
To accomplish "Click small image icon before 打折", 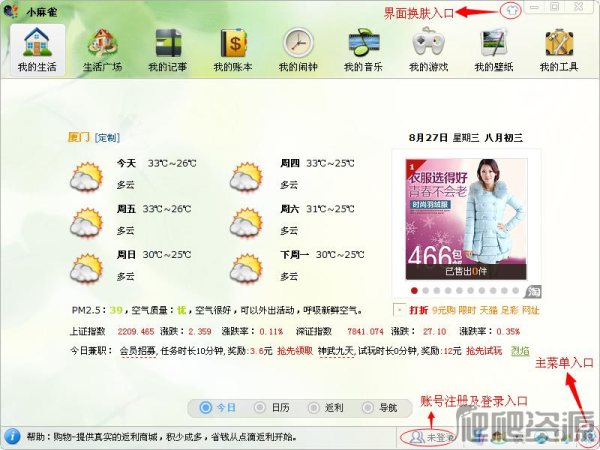I will [399, 310].
